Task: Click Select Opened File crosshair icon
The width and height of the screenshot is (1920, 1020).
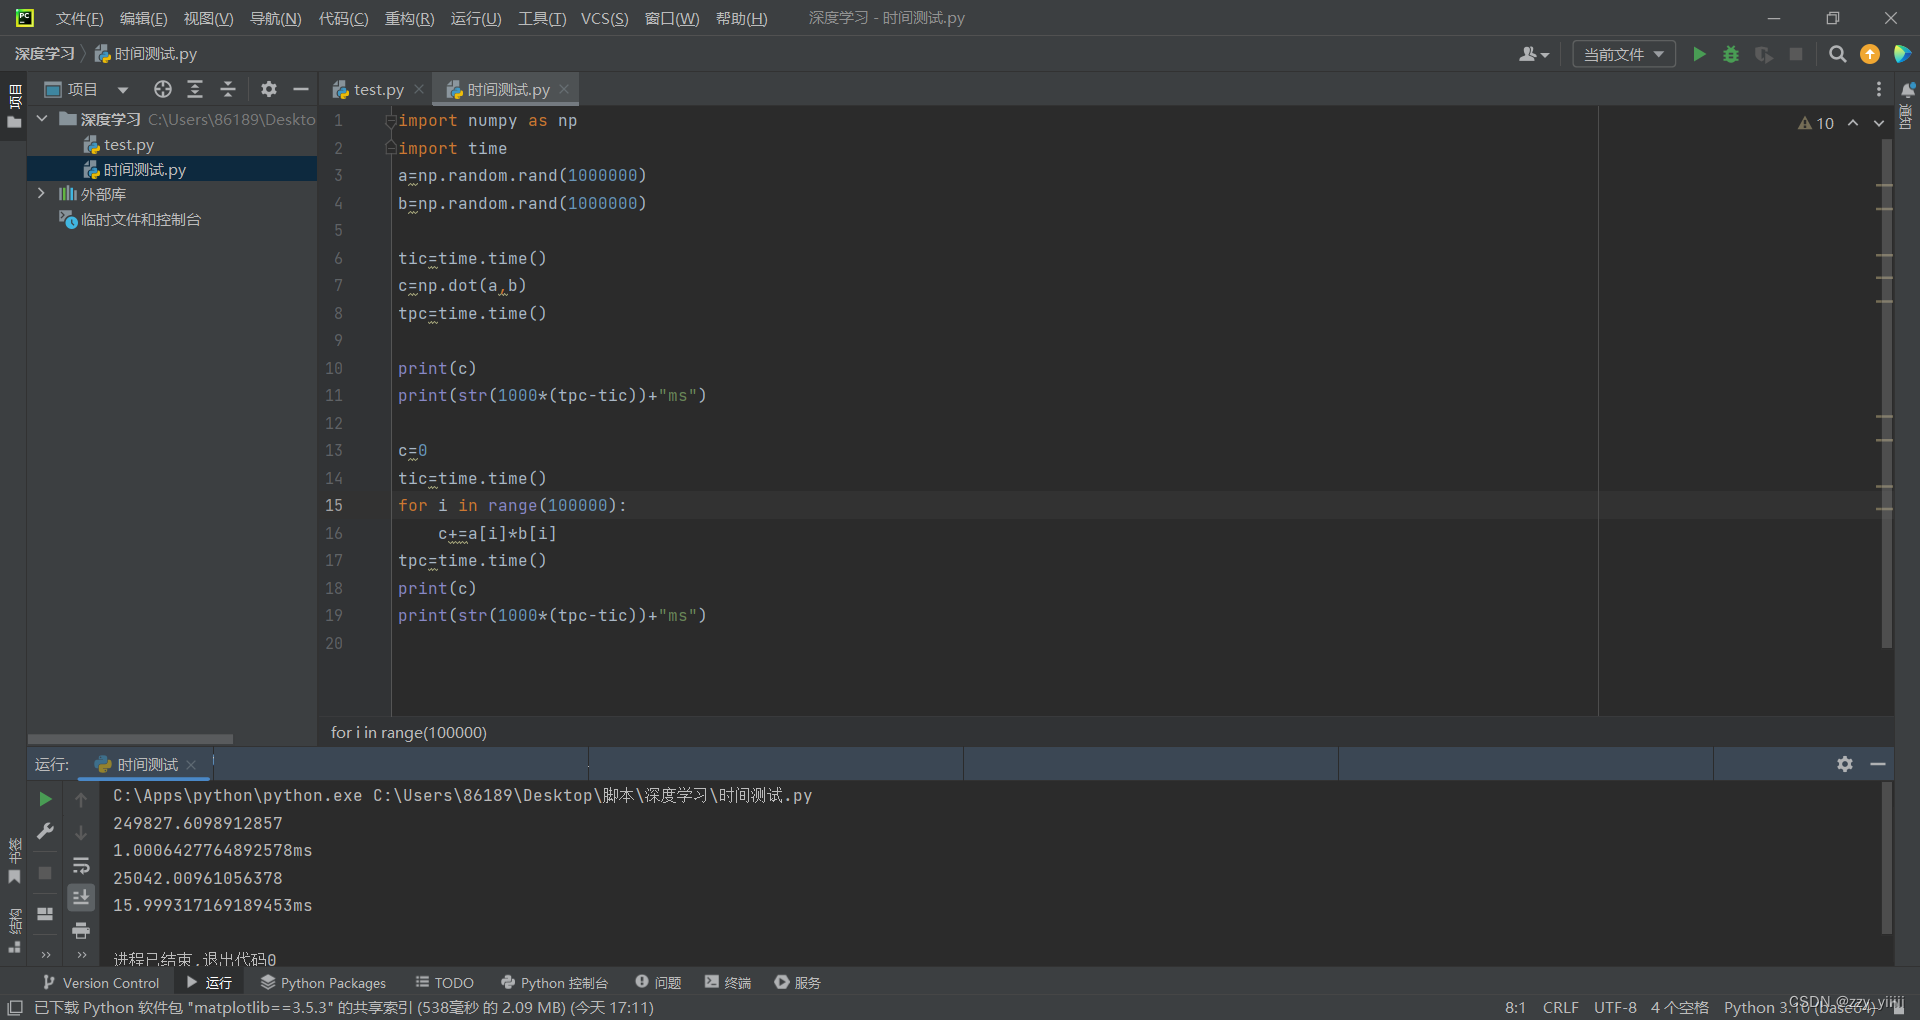Action: point(163,89)
